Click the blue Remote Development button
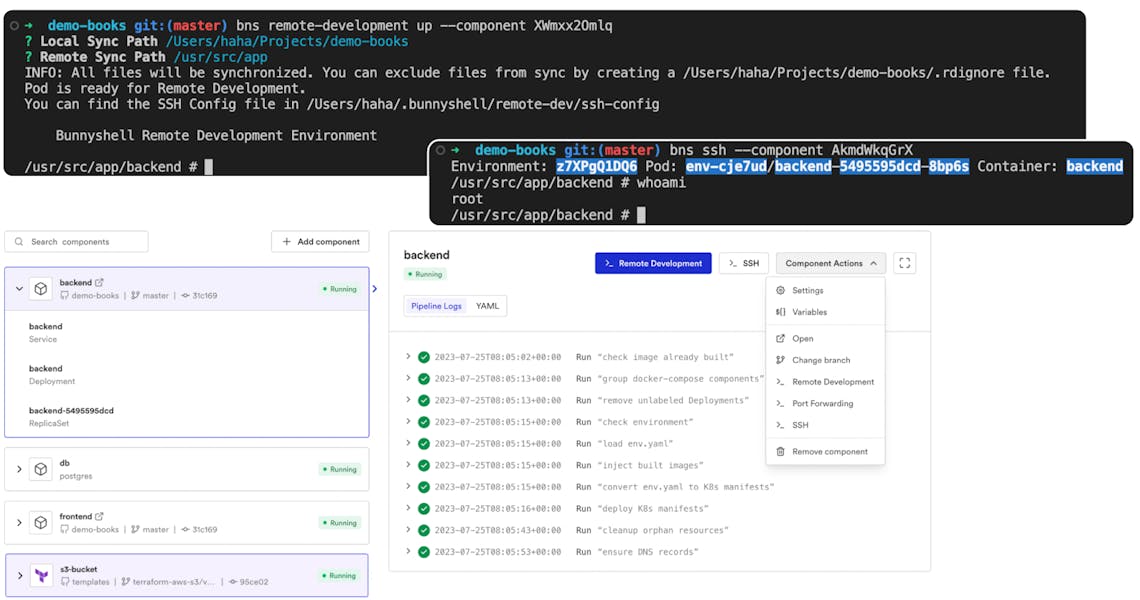 (653, 263)
